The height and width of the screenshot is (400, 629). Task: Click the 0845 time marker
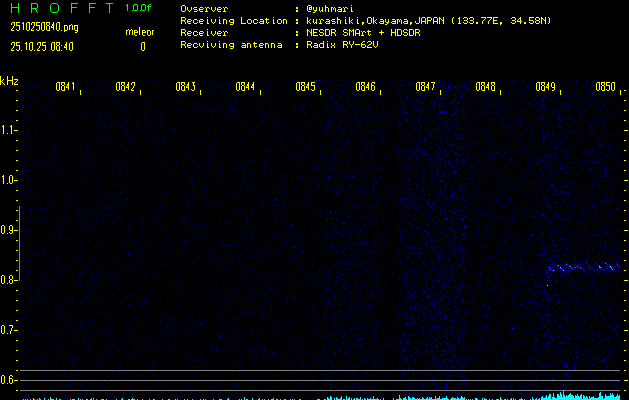305,87
